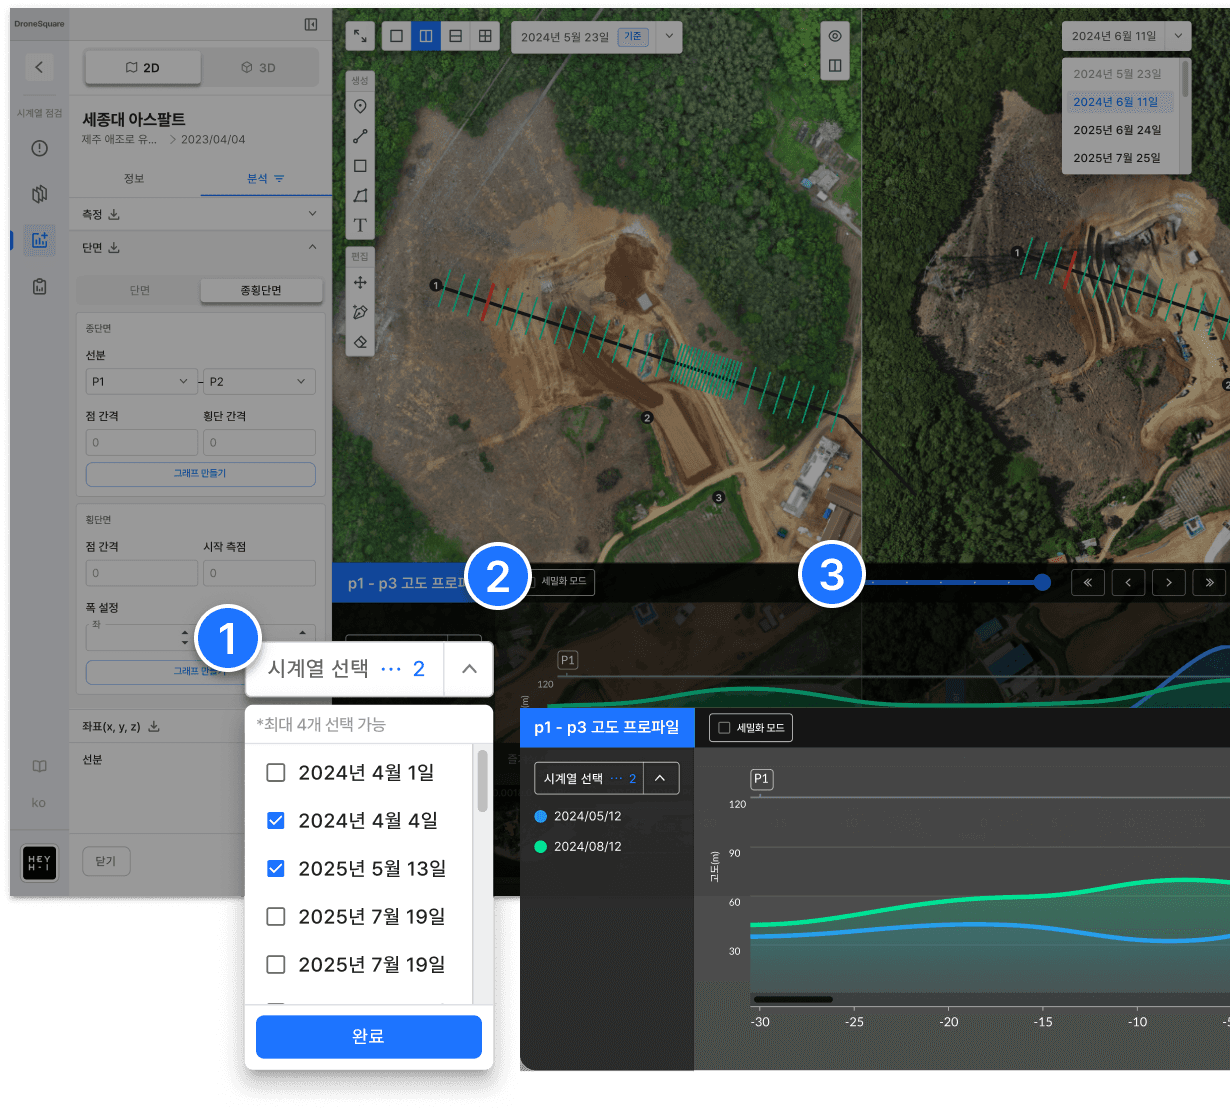
Task: Select the point marker creation tool
Action: (x=360, y=107)
